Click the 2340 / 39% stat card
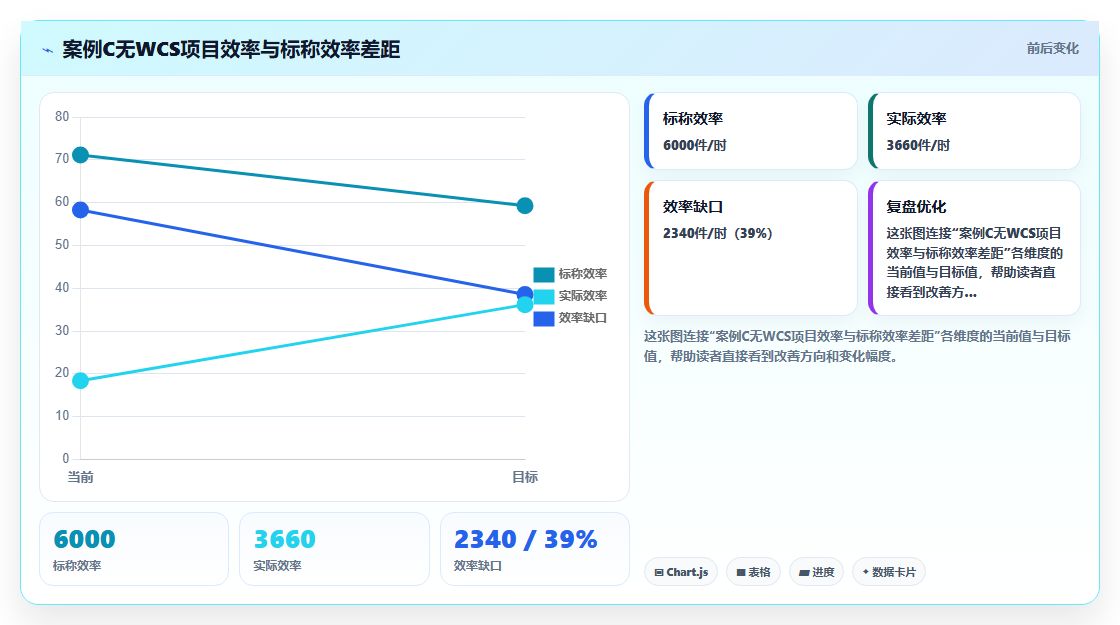 click(x=535, y=549)
